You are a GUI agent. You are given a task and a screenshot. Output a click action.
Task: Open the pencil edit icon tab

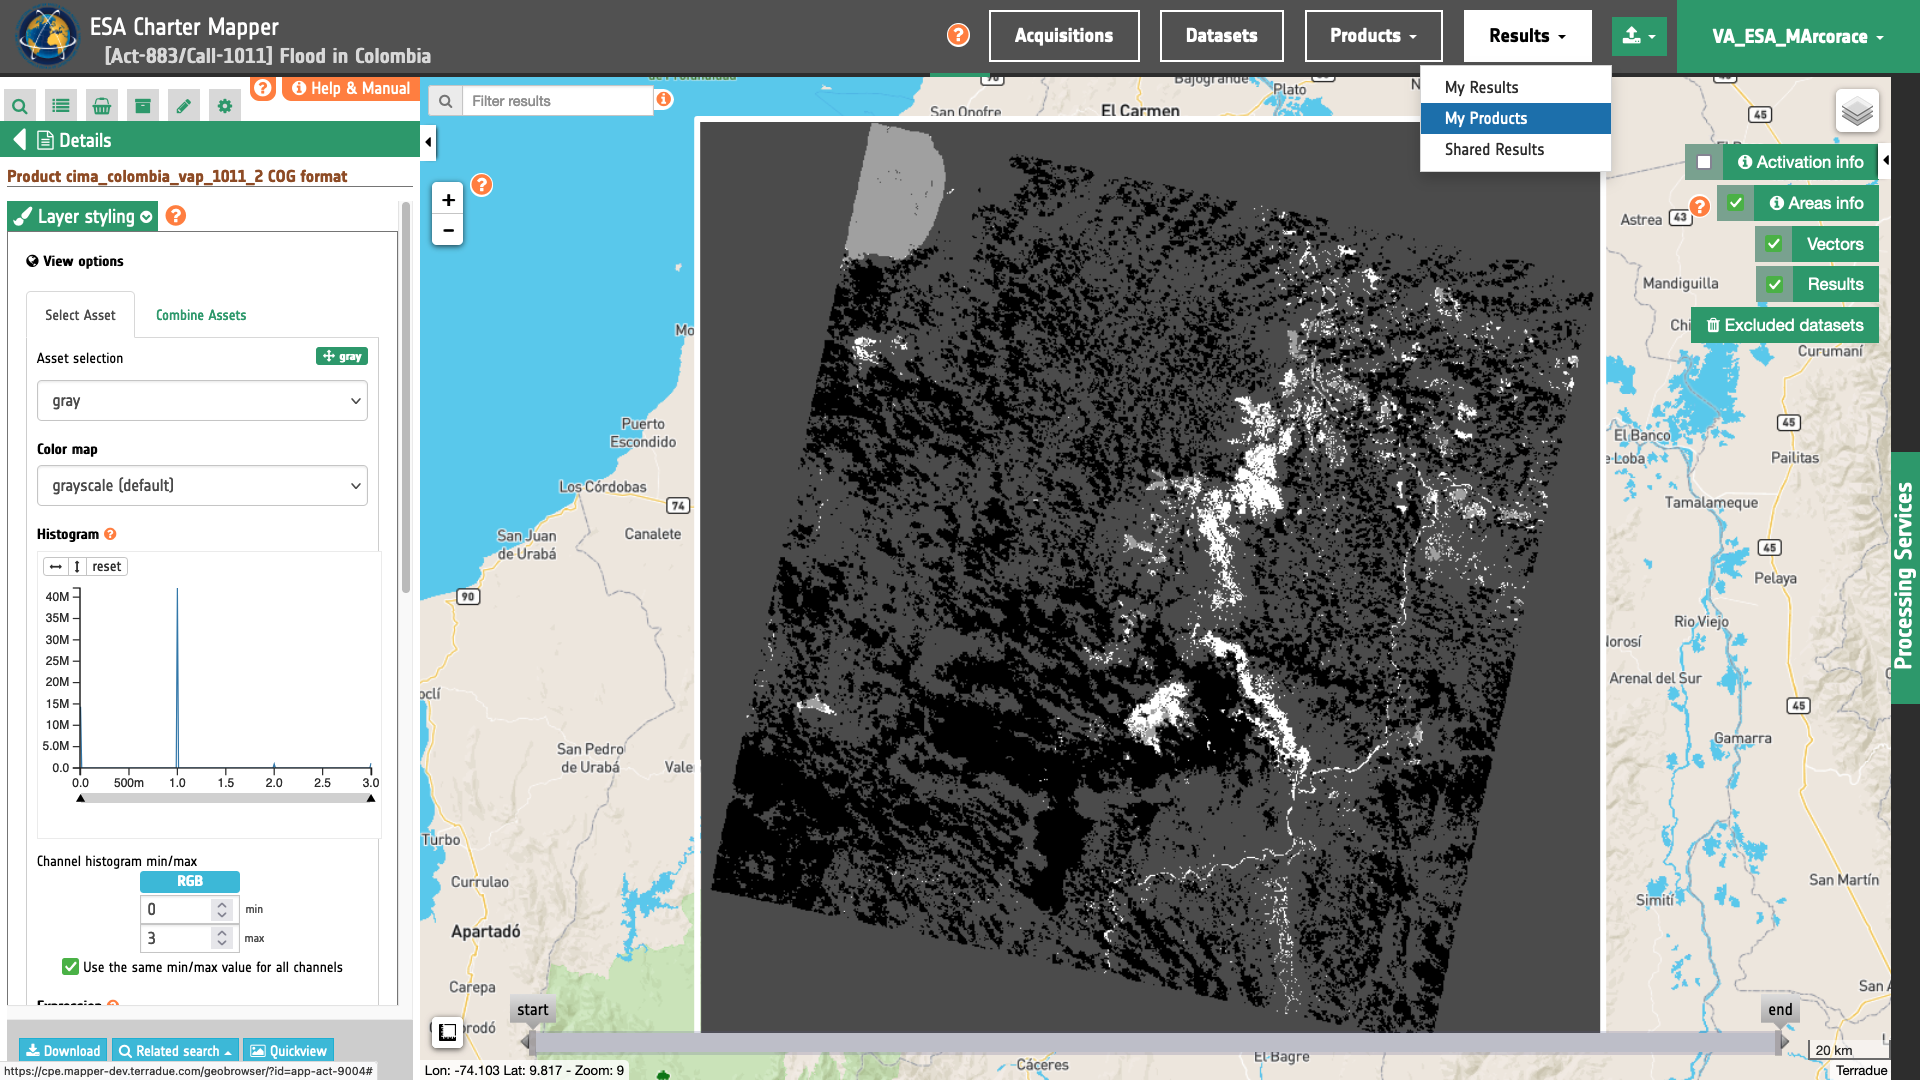(x=184, y=105)
